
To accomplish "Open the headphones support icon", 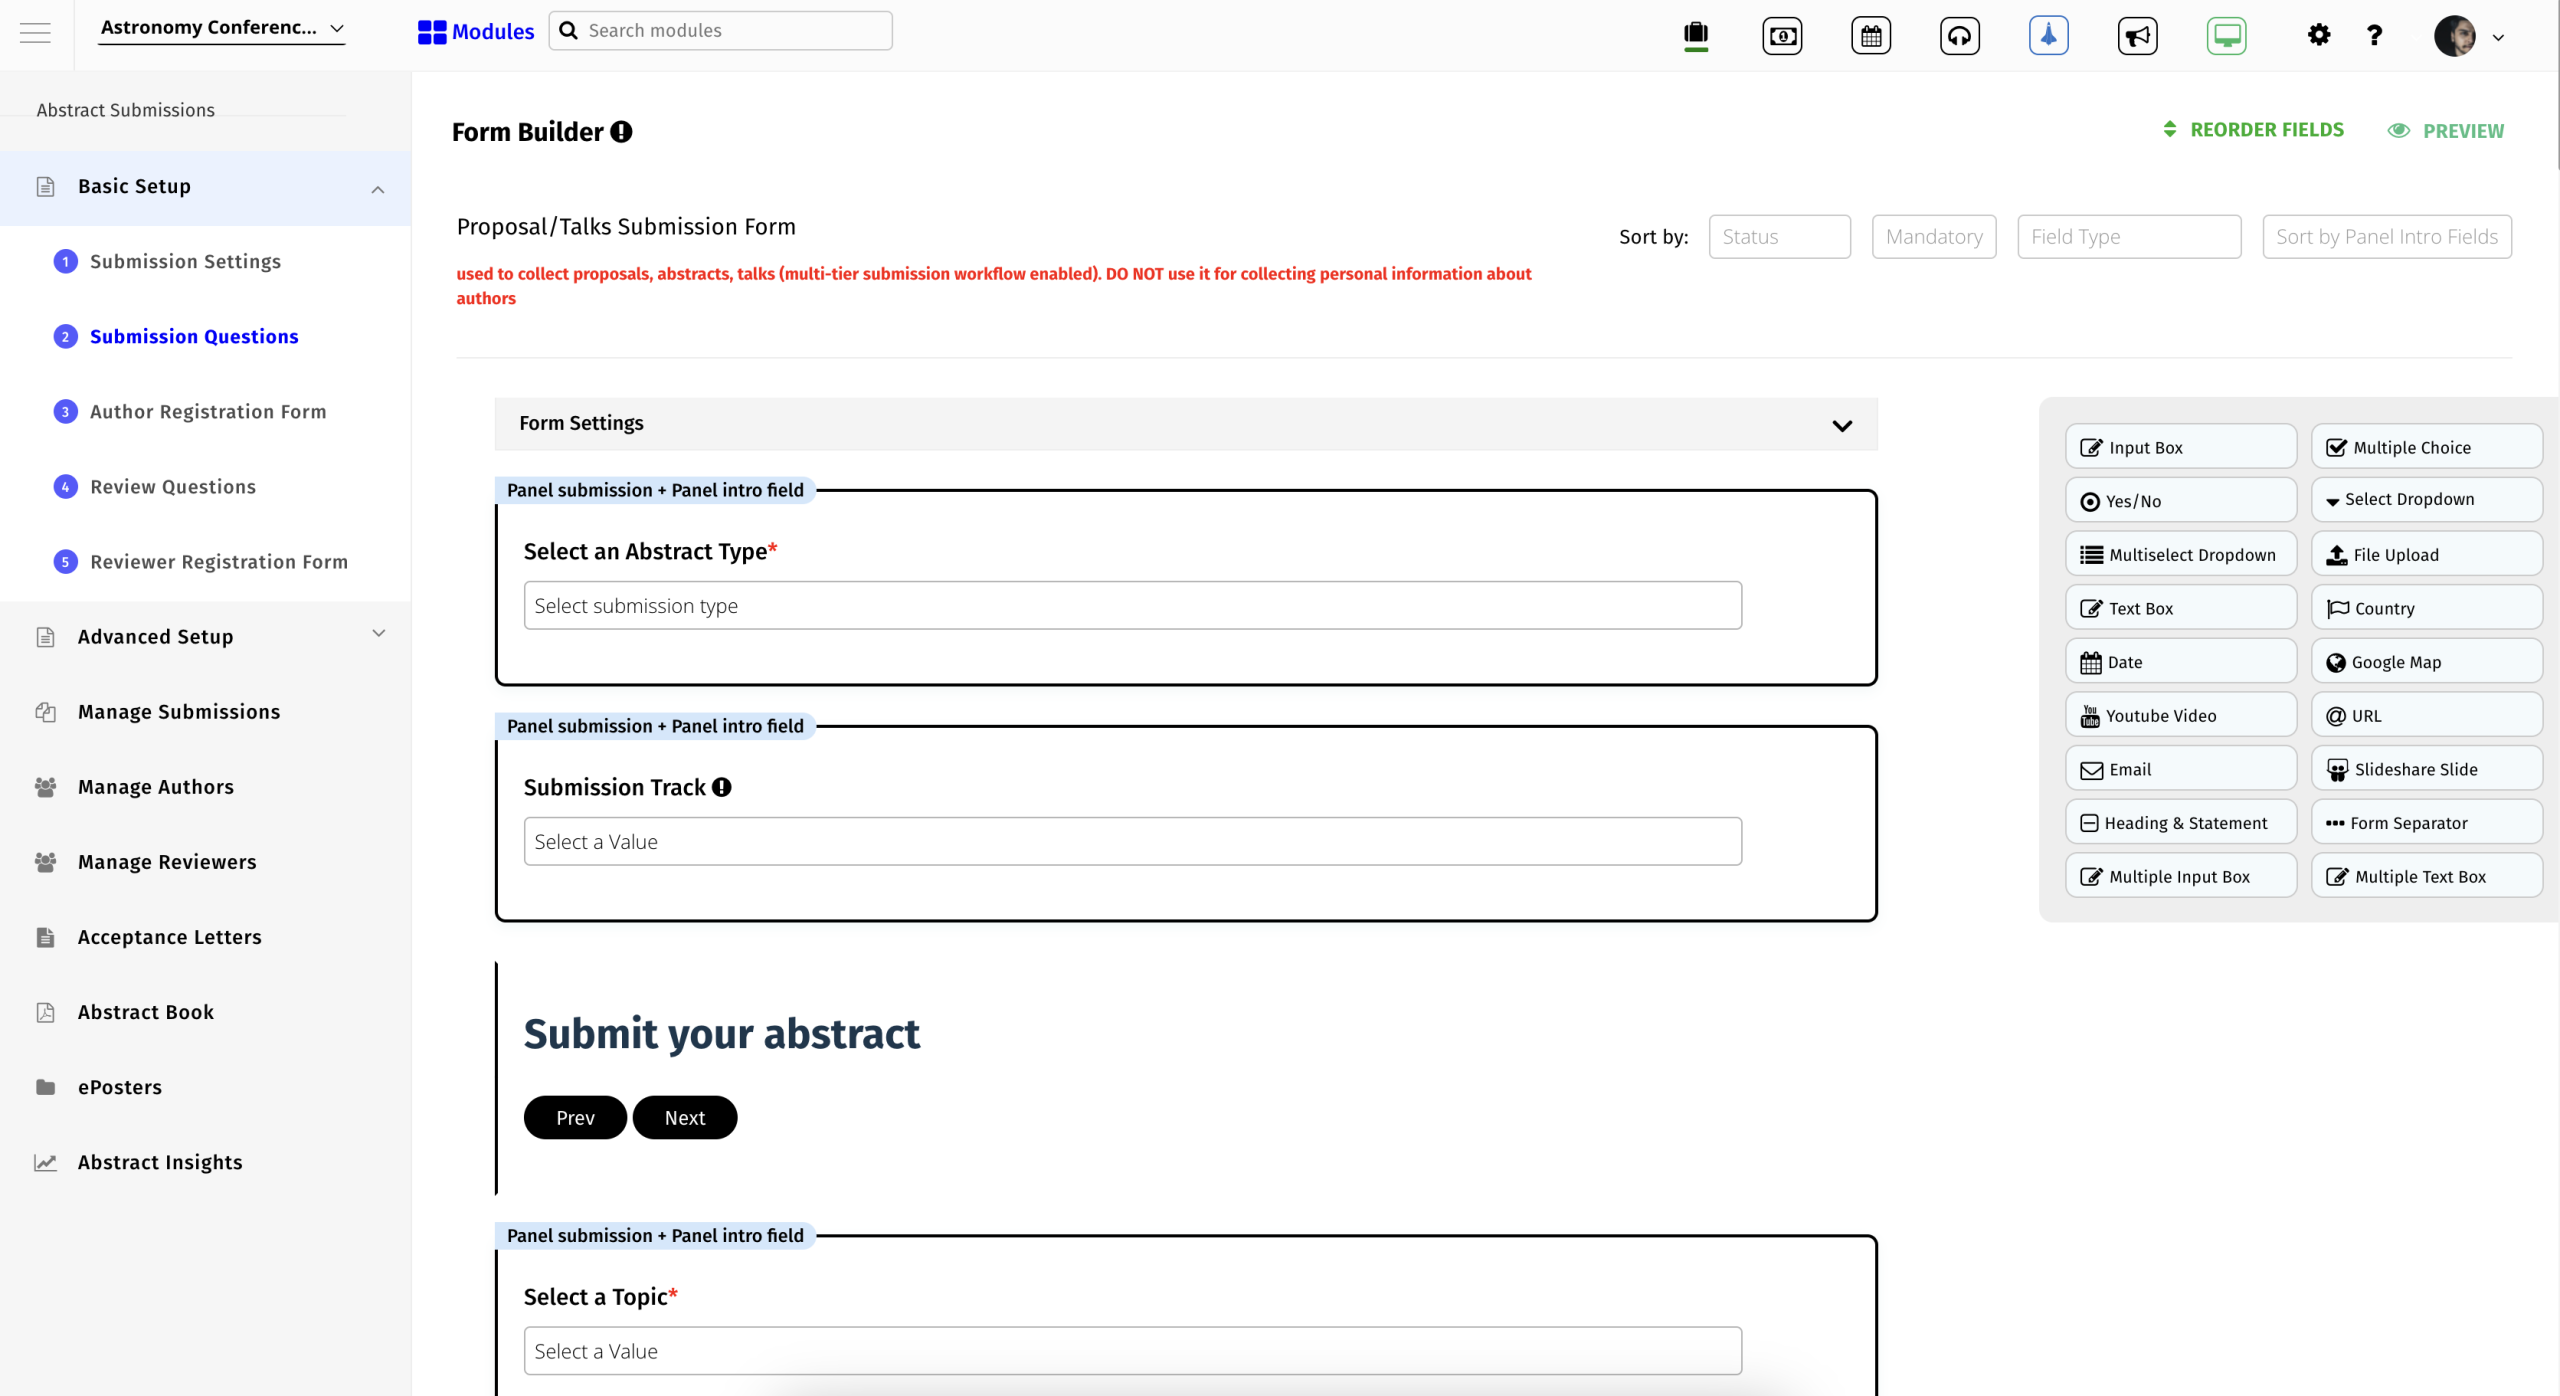I will 1958,34.
